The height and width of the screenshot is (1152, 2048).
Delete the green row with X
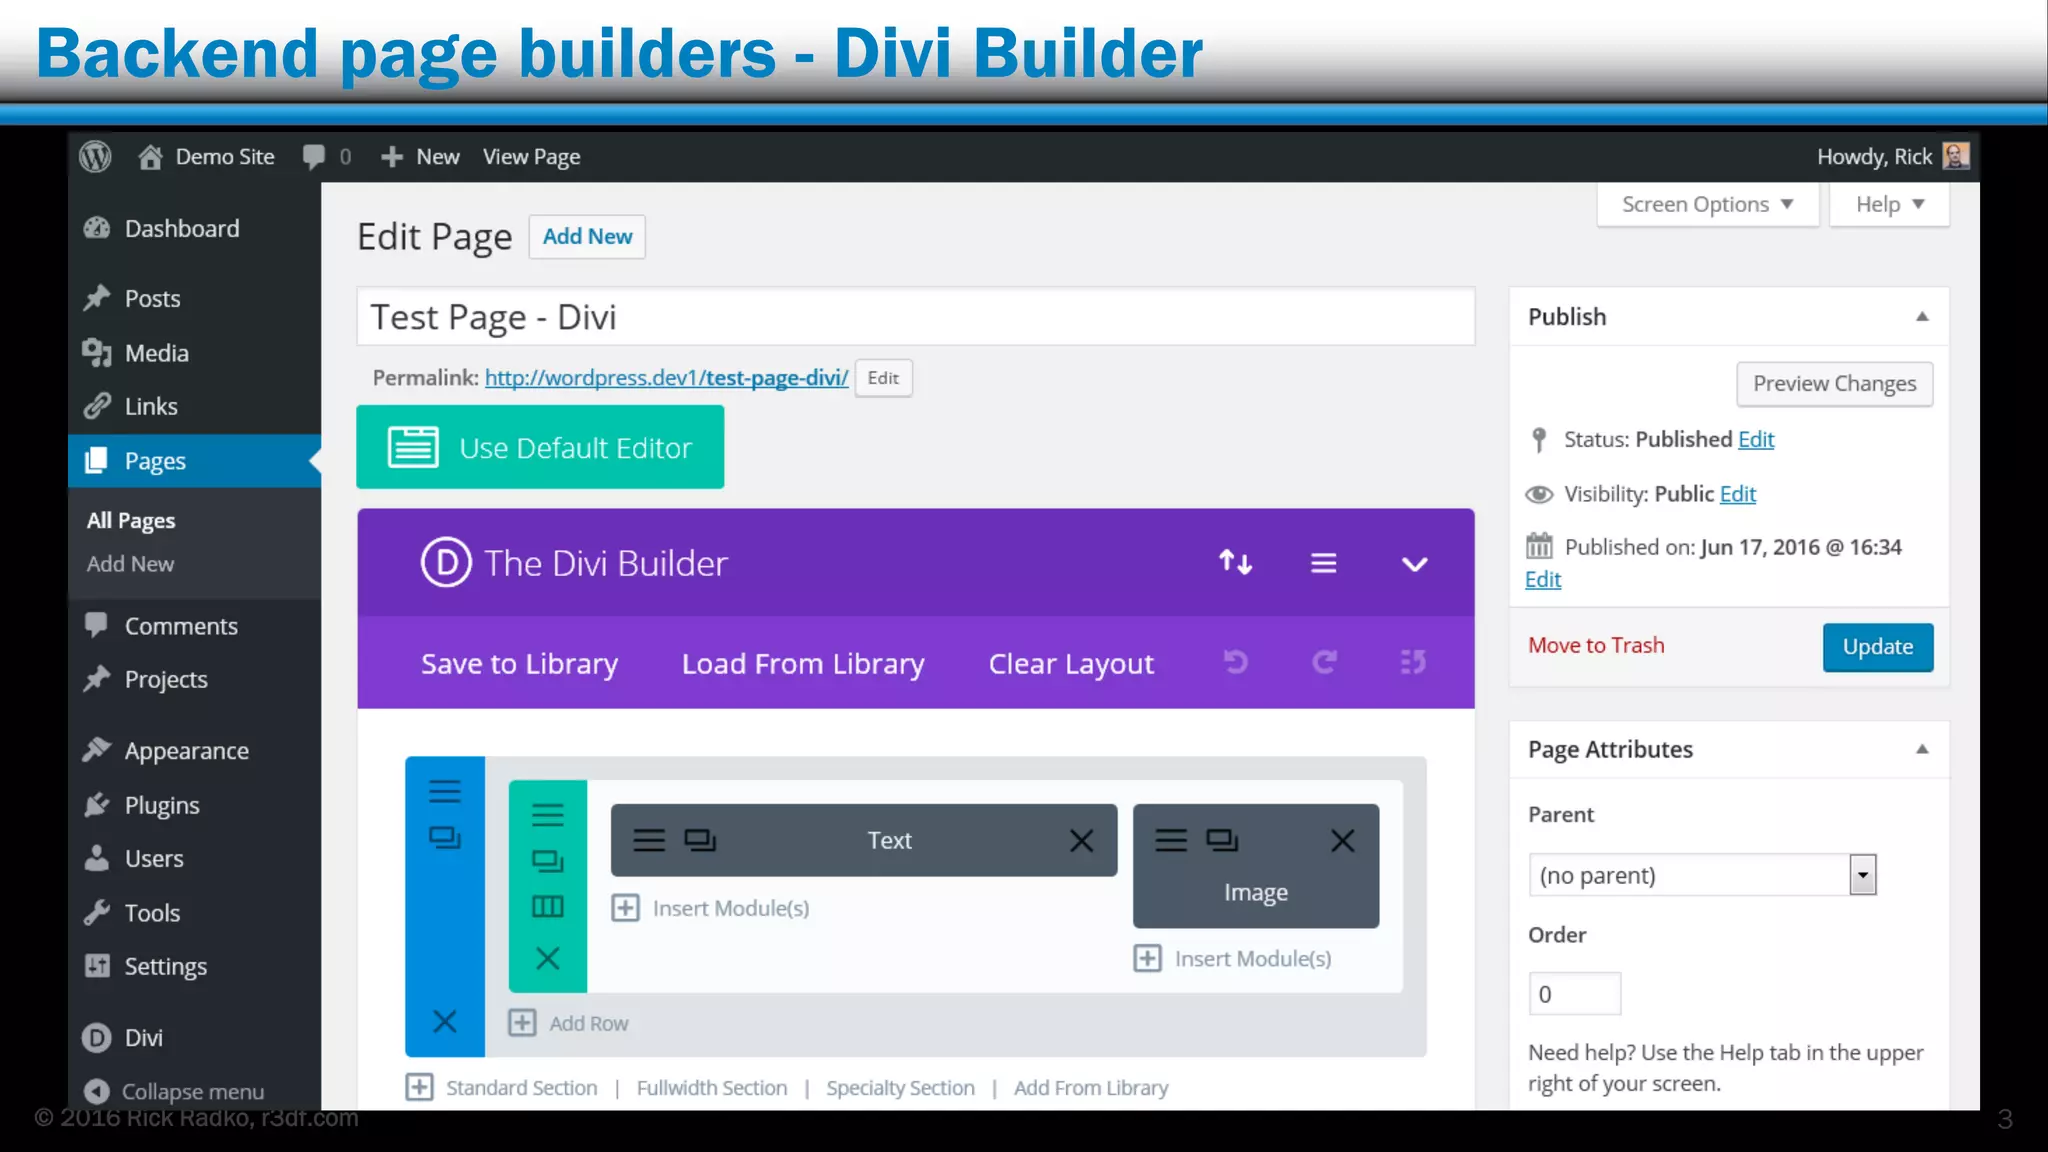547,959
